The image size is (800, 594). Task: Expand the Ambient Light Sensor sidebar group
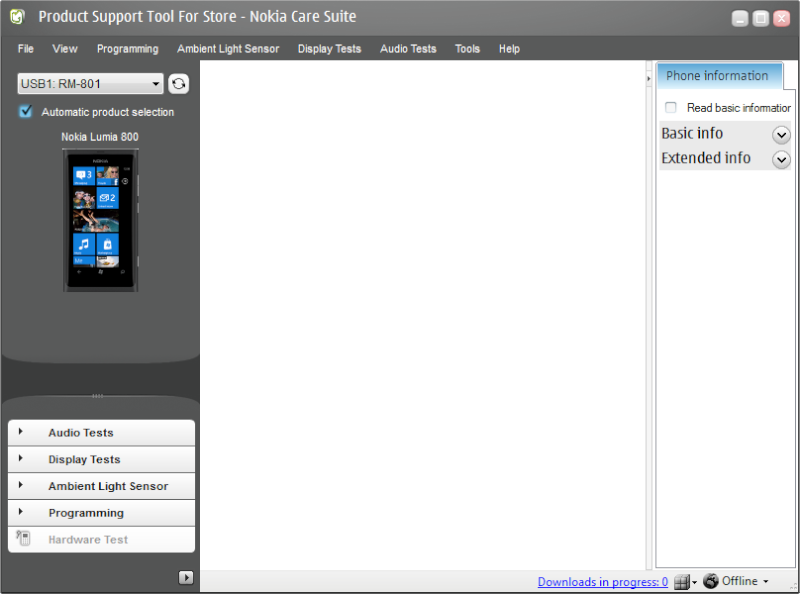(x=102, y=486)
